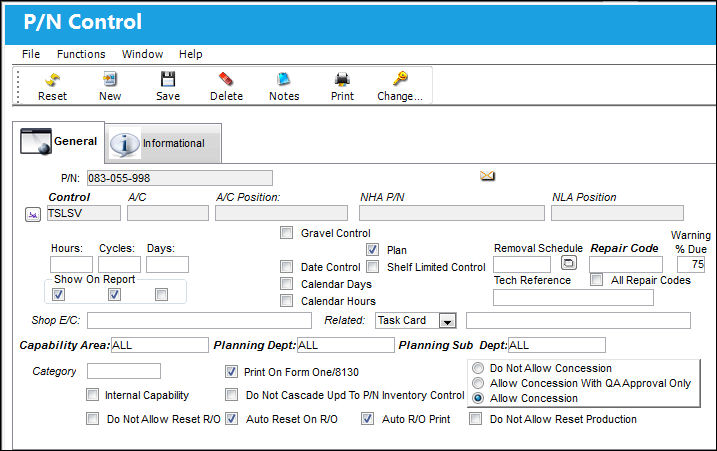Click the Days input box
This screenshot has width=717, height=451.
(167, 265)
